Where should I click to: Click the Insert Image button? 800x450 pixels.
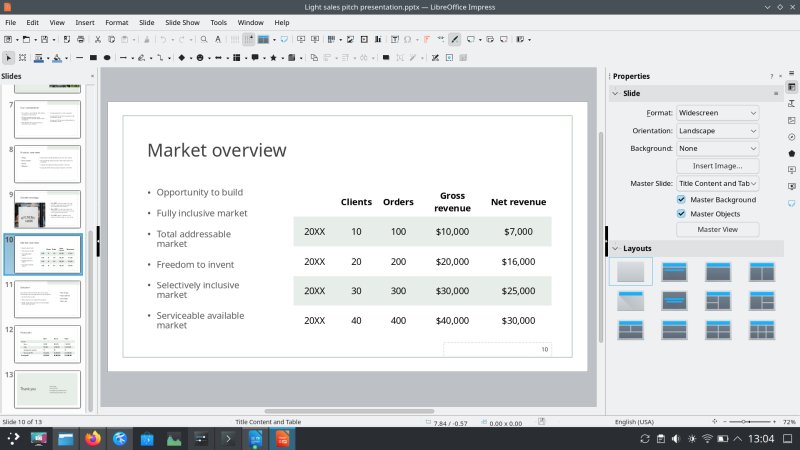click(717, 166)
